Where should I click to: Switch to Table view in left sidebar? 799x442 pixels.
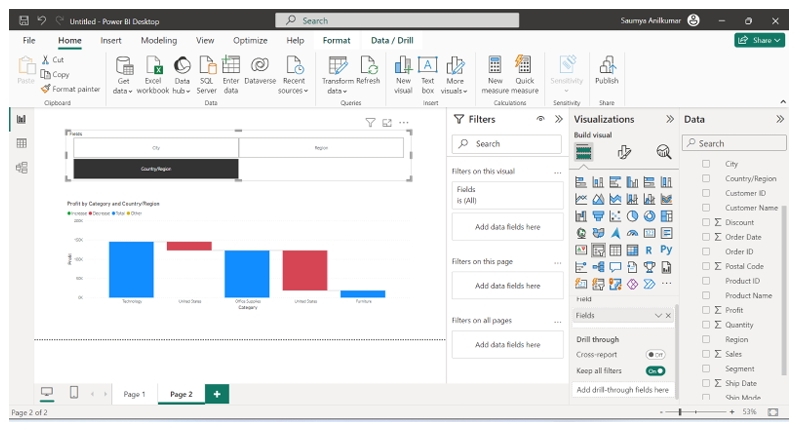pos(21,143)
